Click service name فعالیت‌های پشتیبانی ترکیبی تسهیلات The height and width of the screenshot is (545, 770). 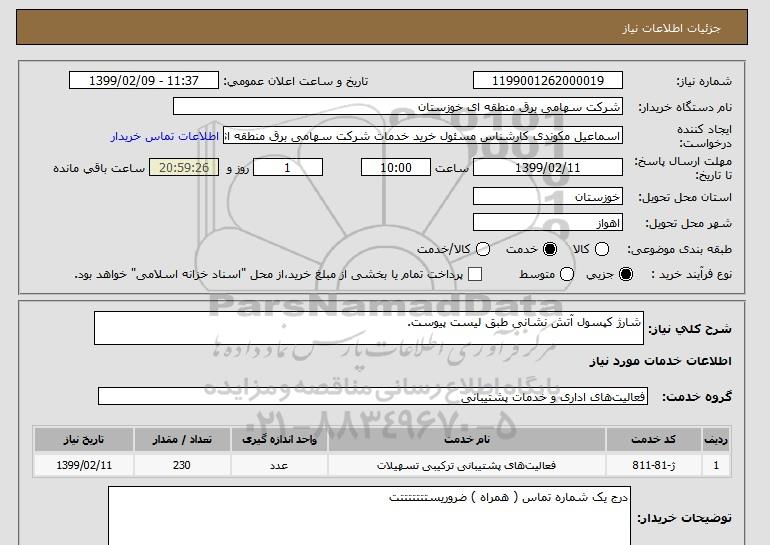tap(467, 465)
